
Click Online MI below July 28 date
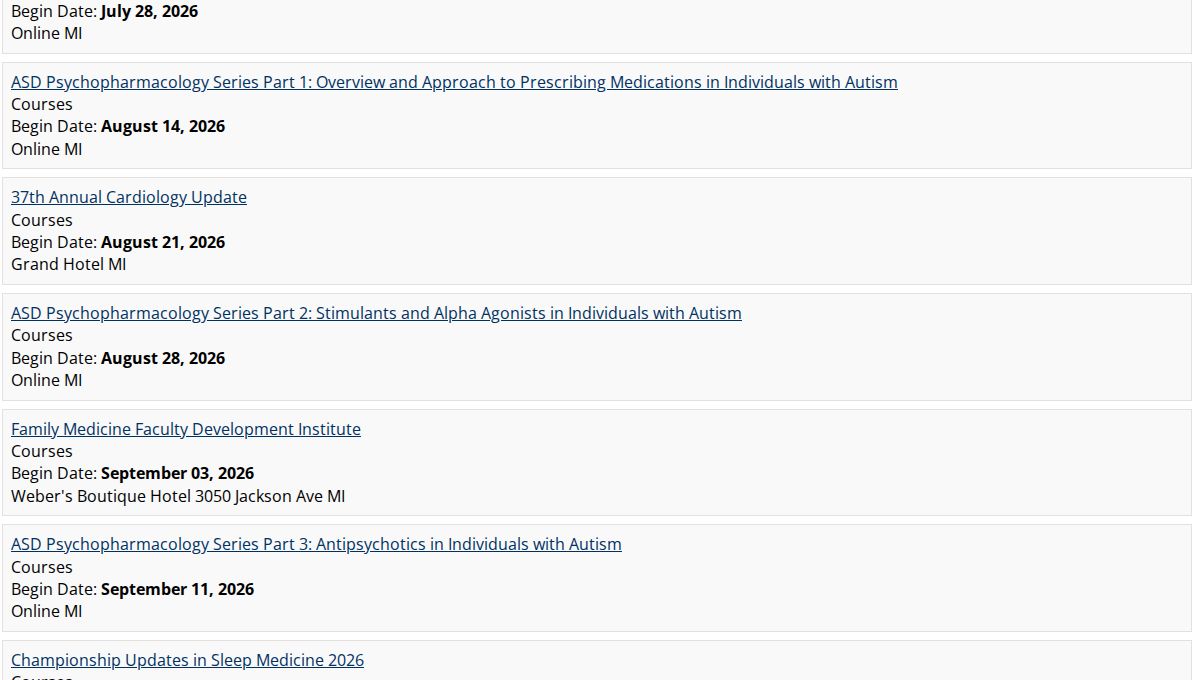click(x=47, y=33)
